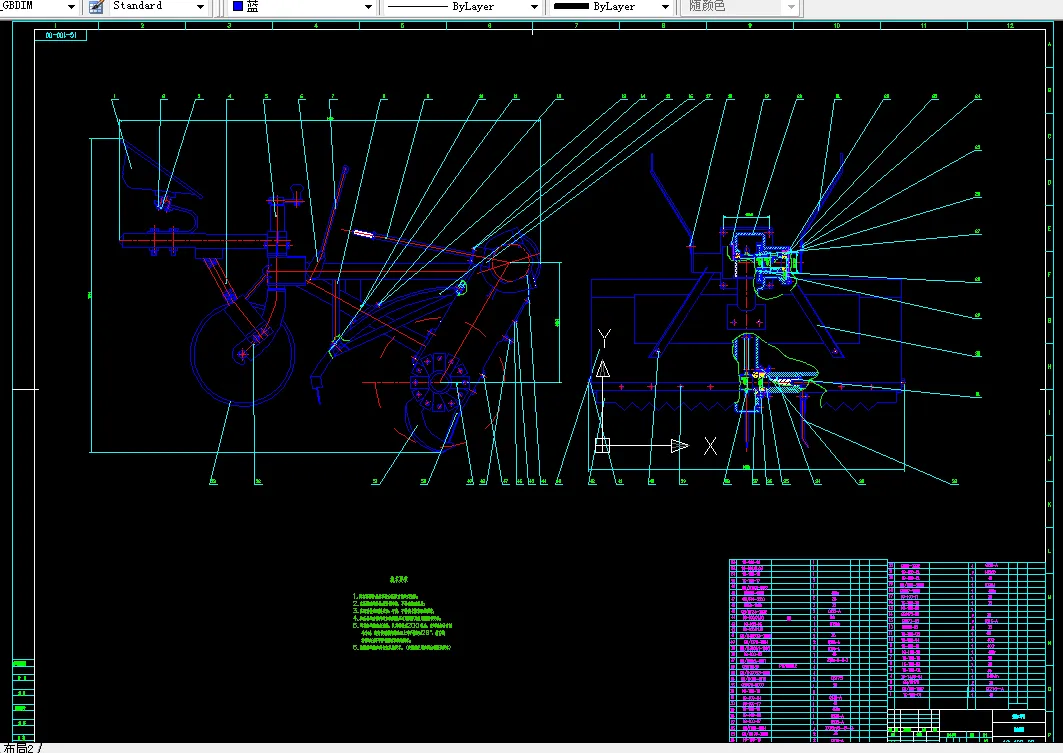Open the lineweight ByLayer dropdown

(x=665, y=7)
